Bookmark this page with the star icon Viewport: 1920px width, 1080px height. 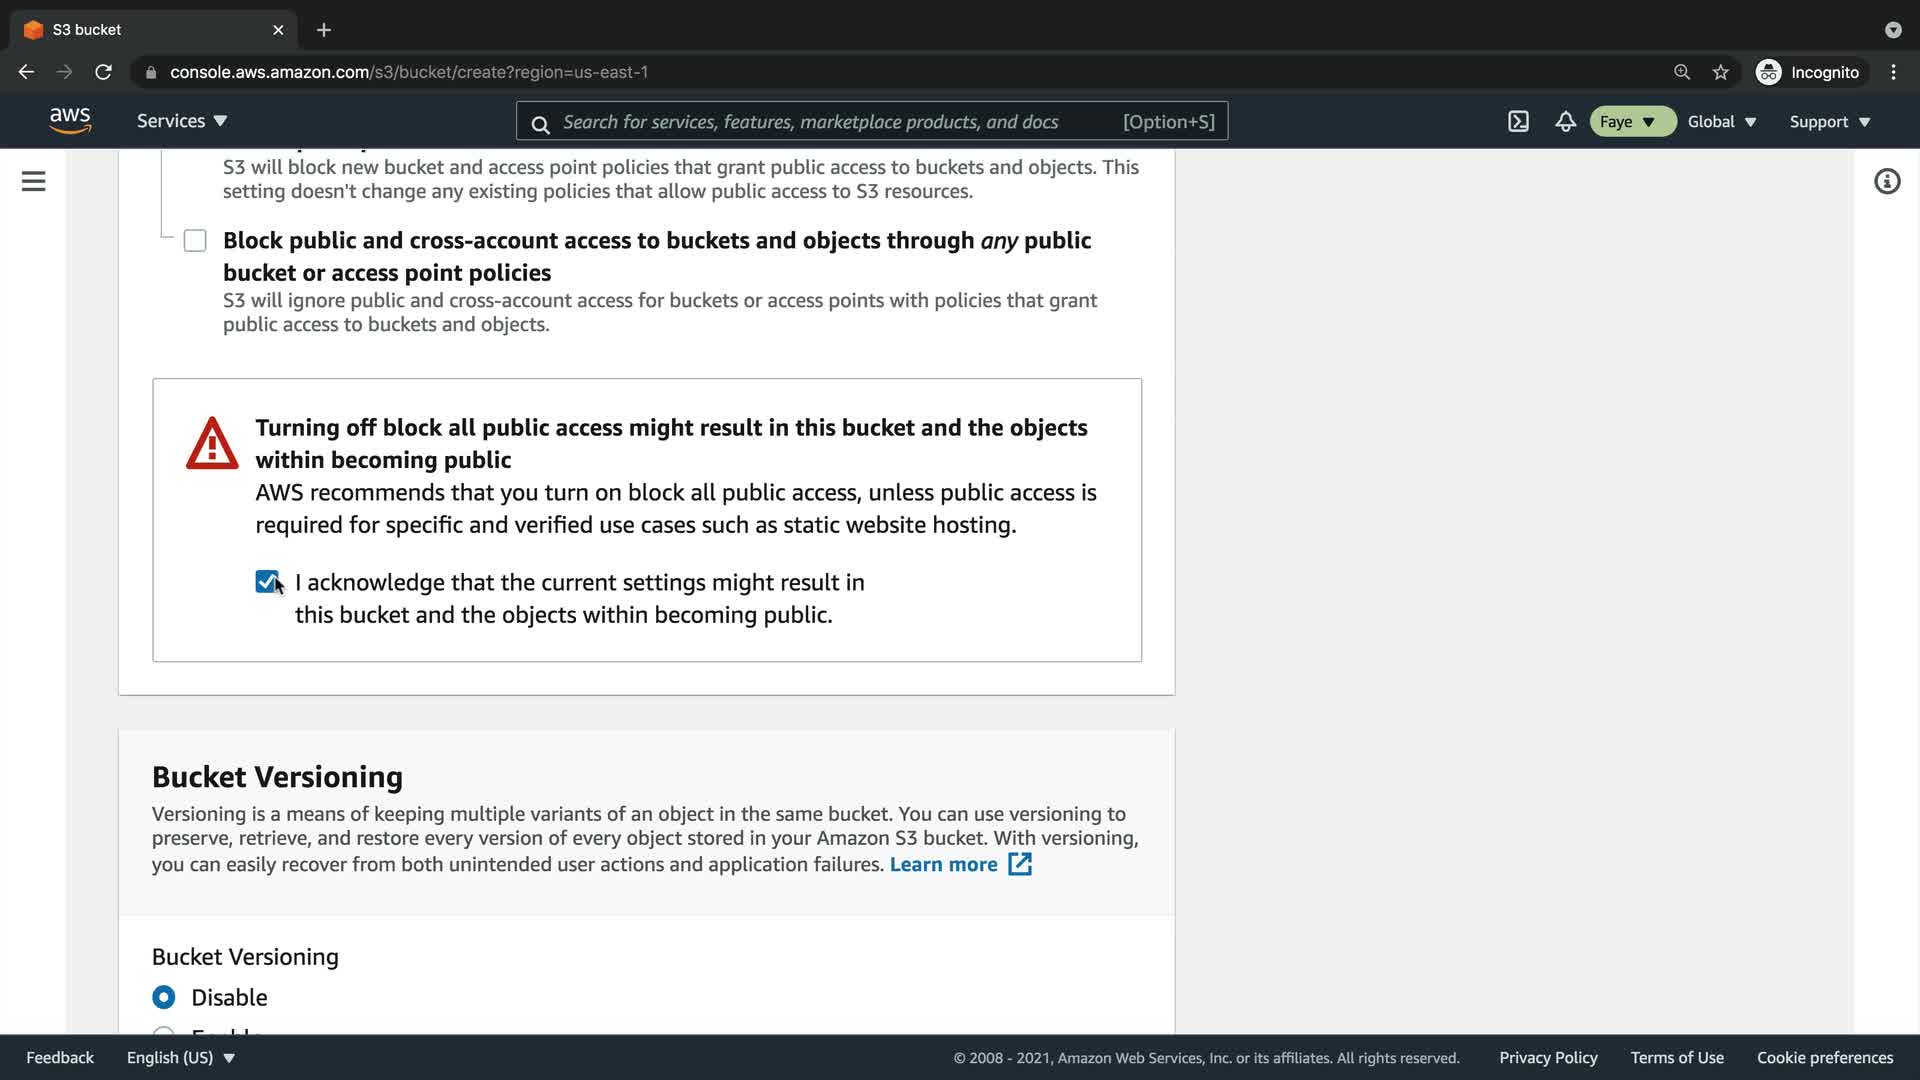1720,72
